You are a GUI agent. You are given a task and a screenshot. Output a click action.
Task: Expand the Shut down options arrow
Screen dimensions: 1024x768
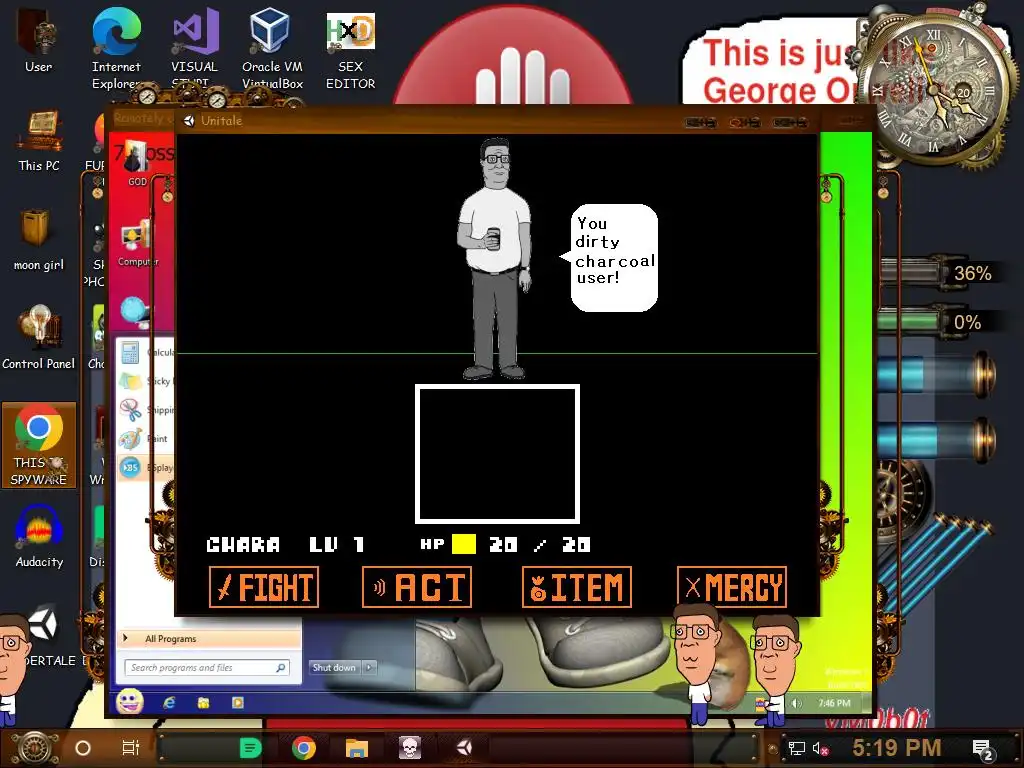tap(370, 667)
